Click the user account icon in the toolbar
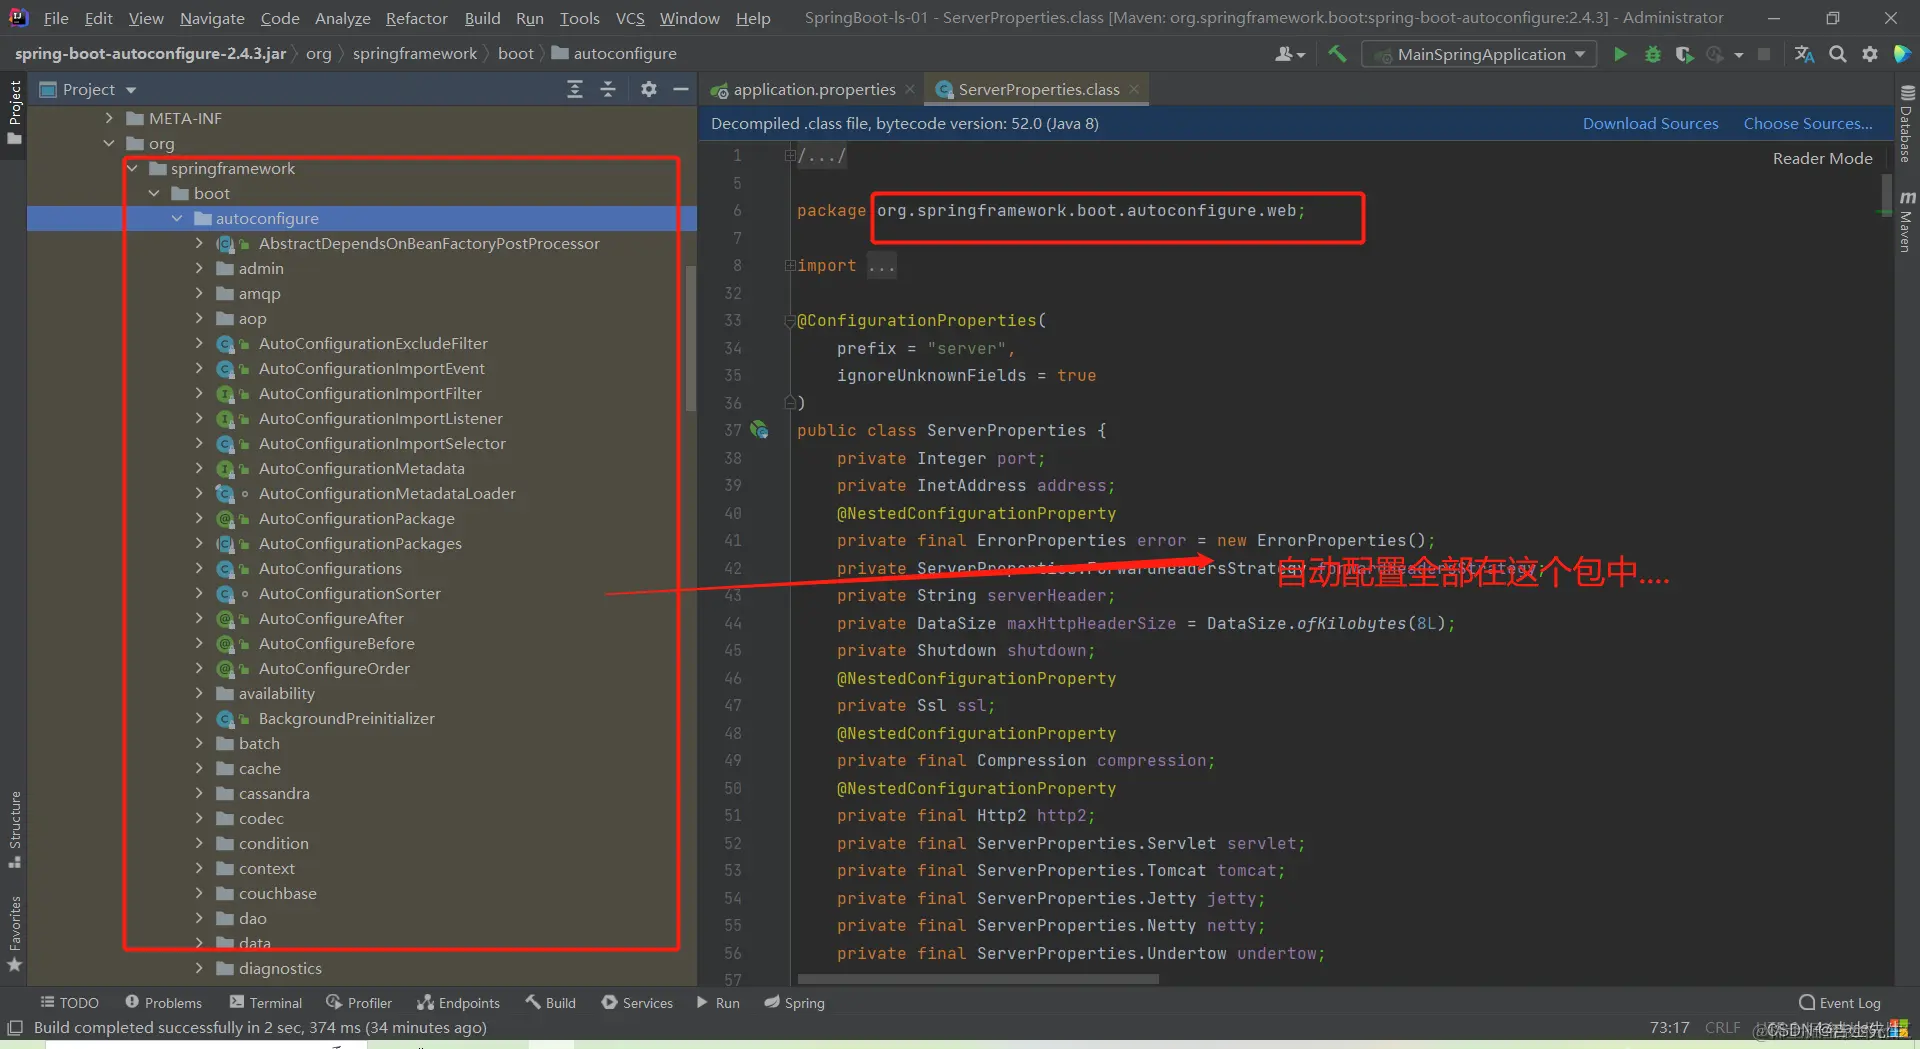The image size is (1920, 1049). point(1289,54)
